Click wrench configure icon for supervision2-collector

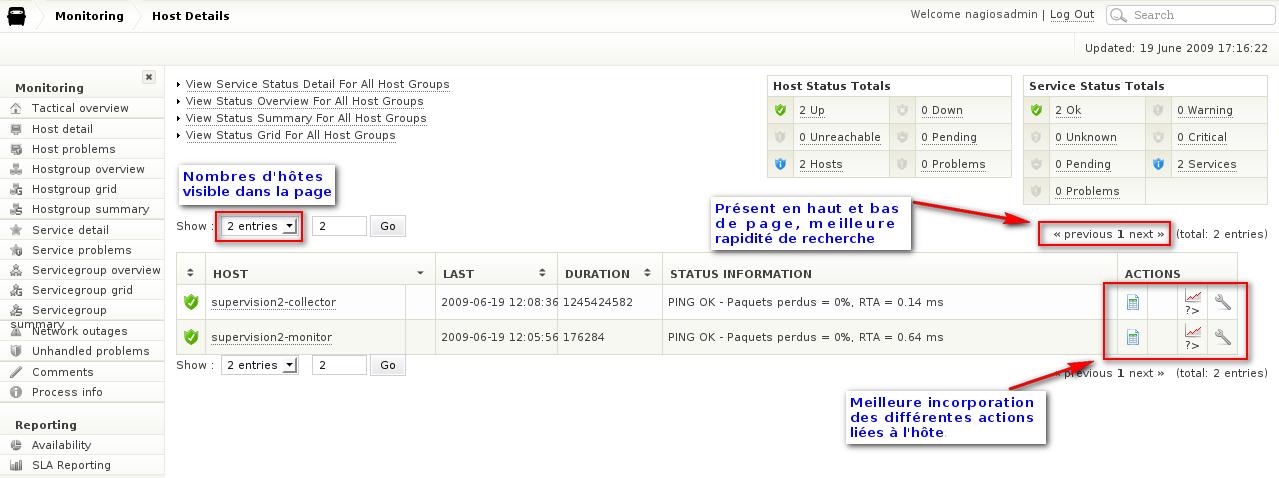pyautogui.click(x=1222, y=302)
